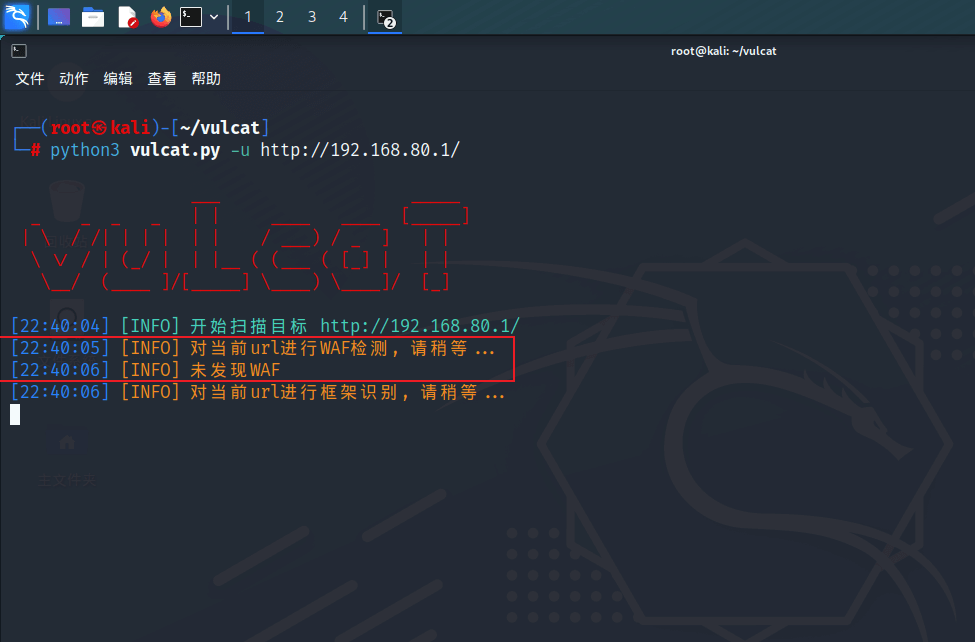Open the 查看 (View) menu
Screen dimensions: 975x642
162,79
